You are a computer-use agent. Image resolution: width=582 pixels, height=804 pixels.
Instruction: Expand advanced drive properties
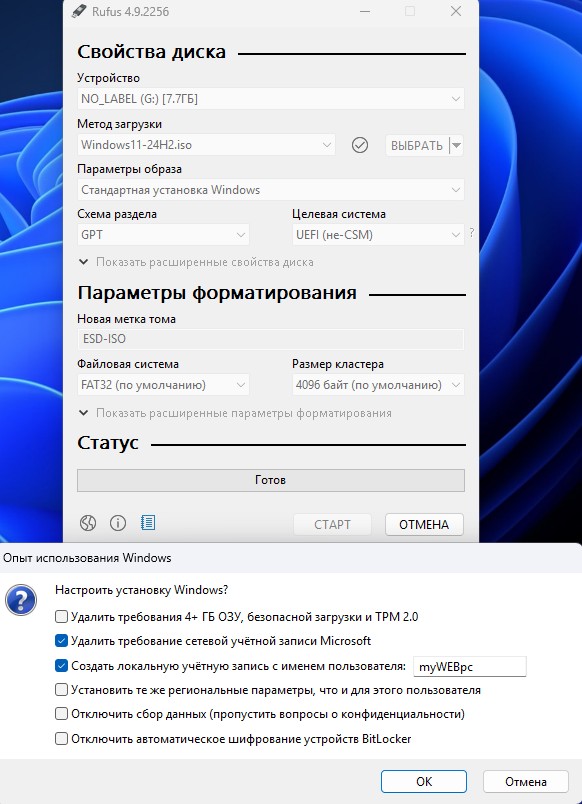pos(195,262)
